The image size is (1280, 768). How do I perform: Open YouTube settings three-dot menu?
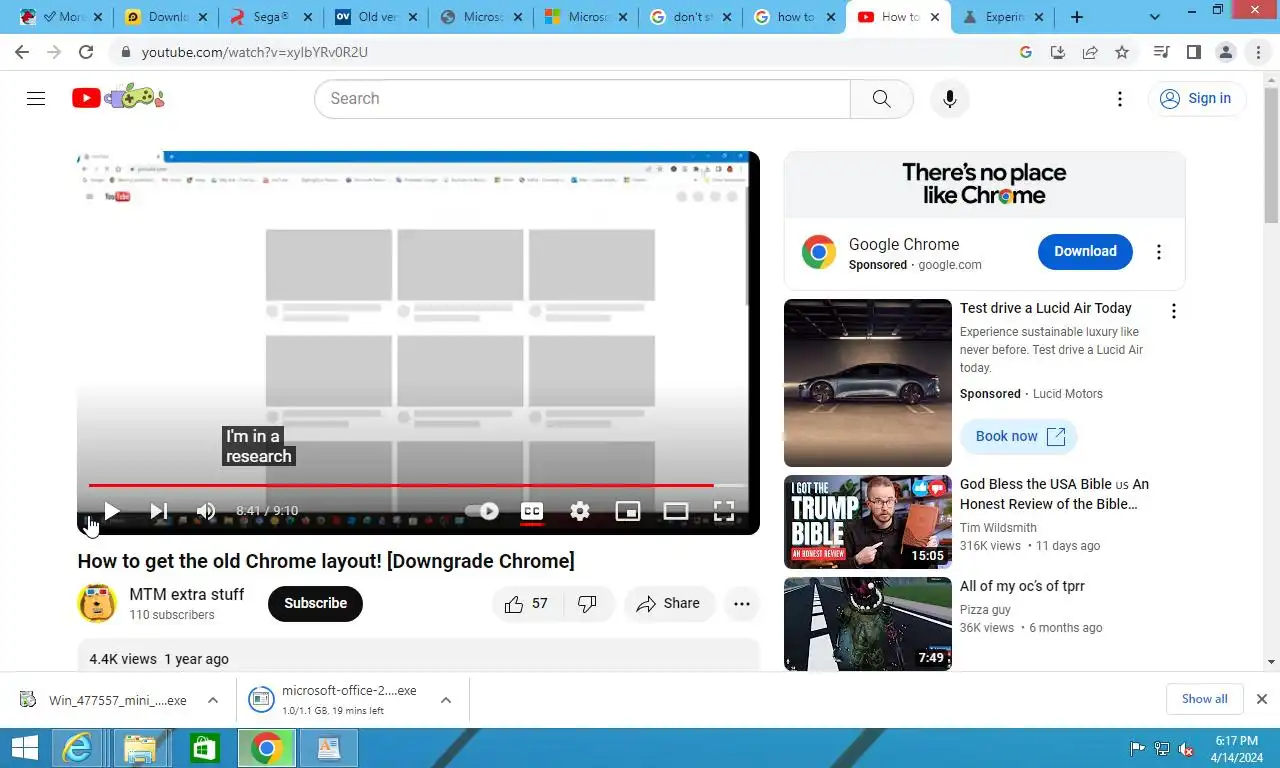1120,98
